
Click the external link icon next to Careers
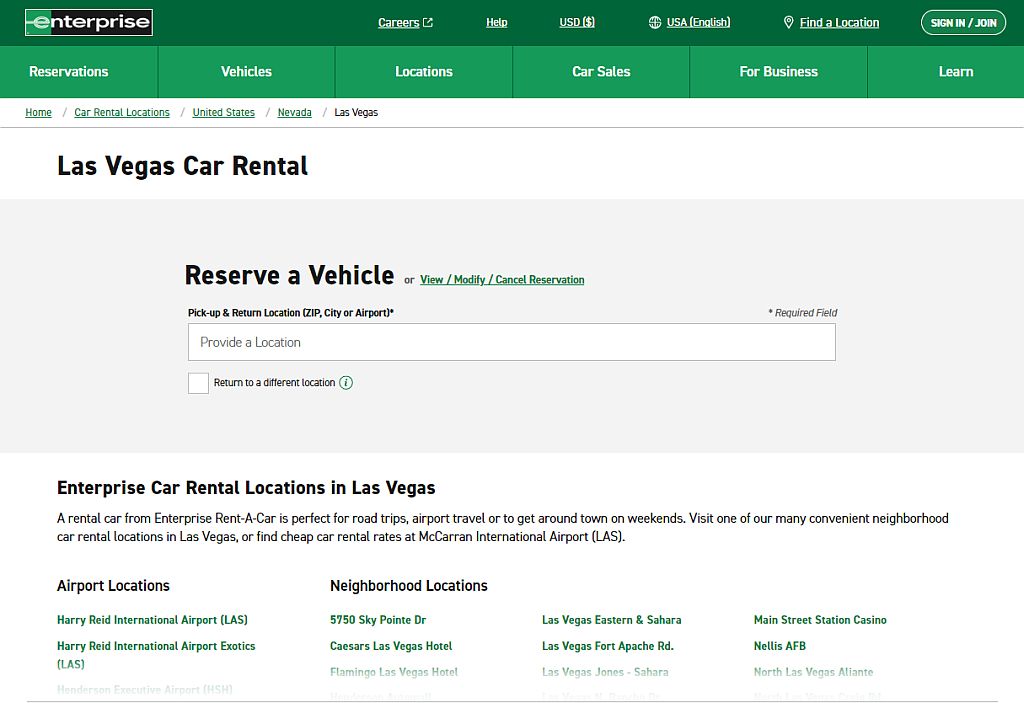pos(429,23)
